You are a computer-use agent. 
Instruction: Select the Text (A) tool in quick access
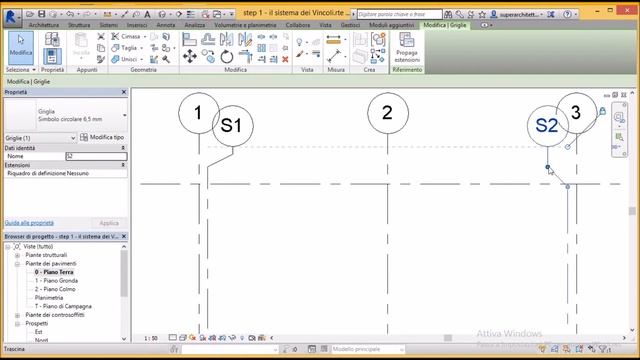pyautogui.click(x=147, y=14)
